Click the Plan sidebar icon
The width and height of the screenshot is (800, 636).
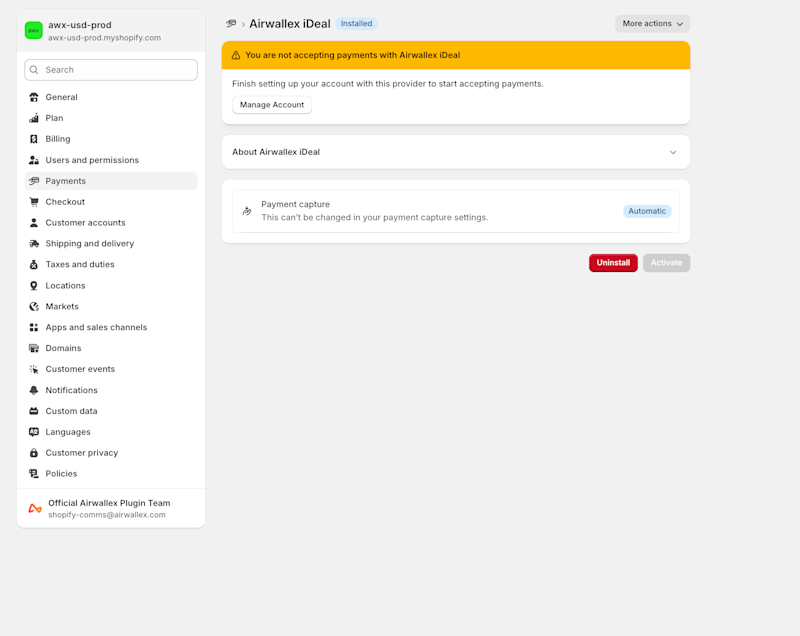(x=33, y=118)
